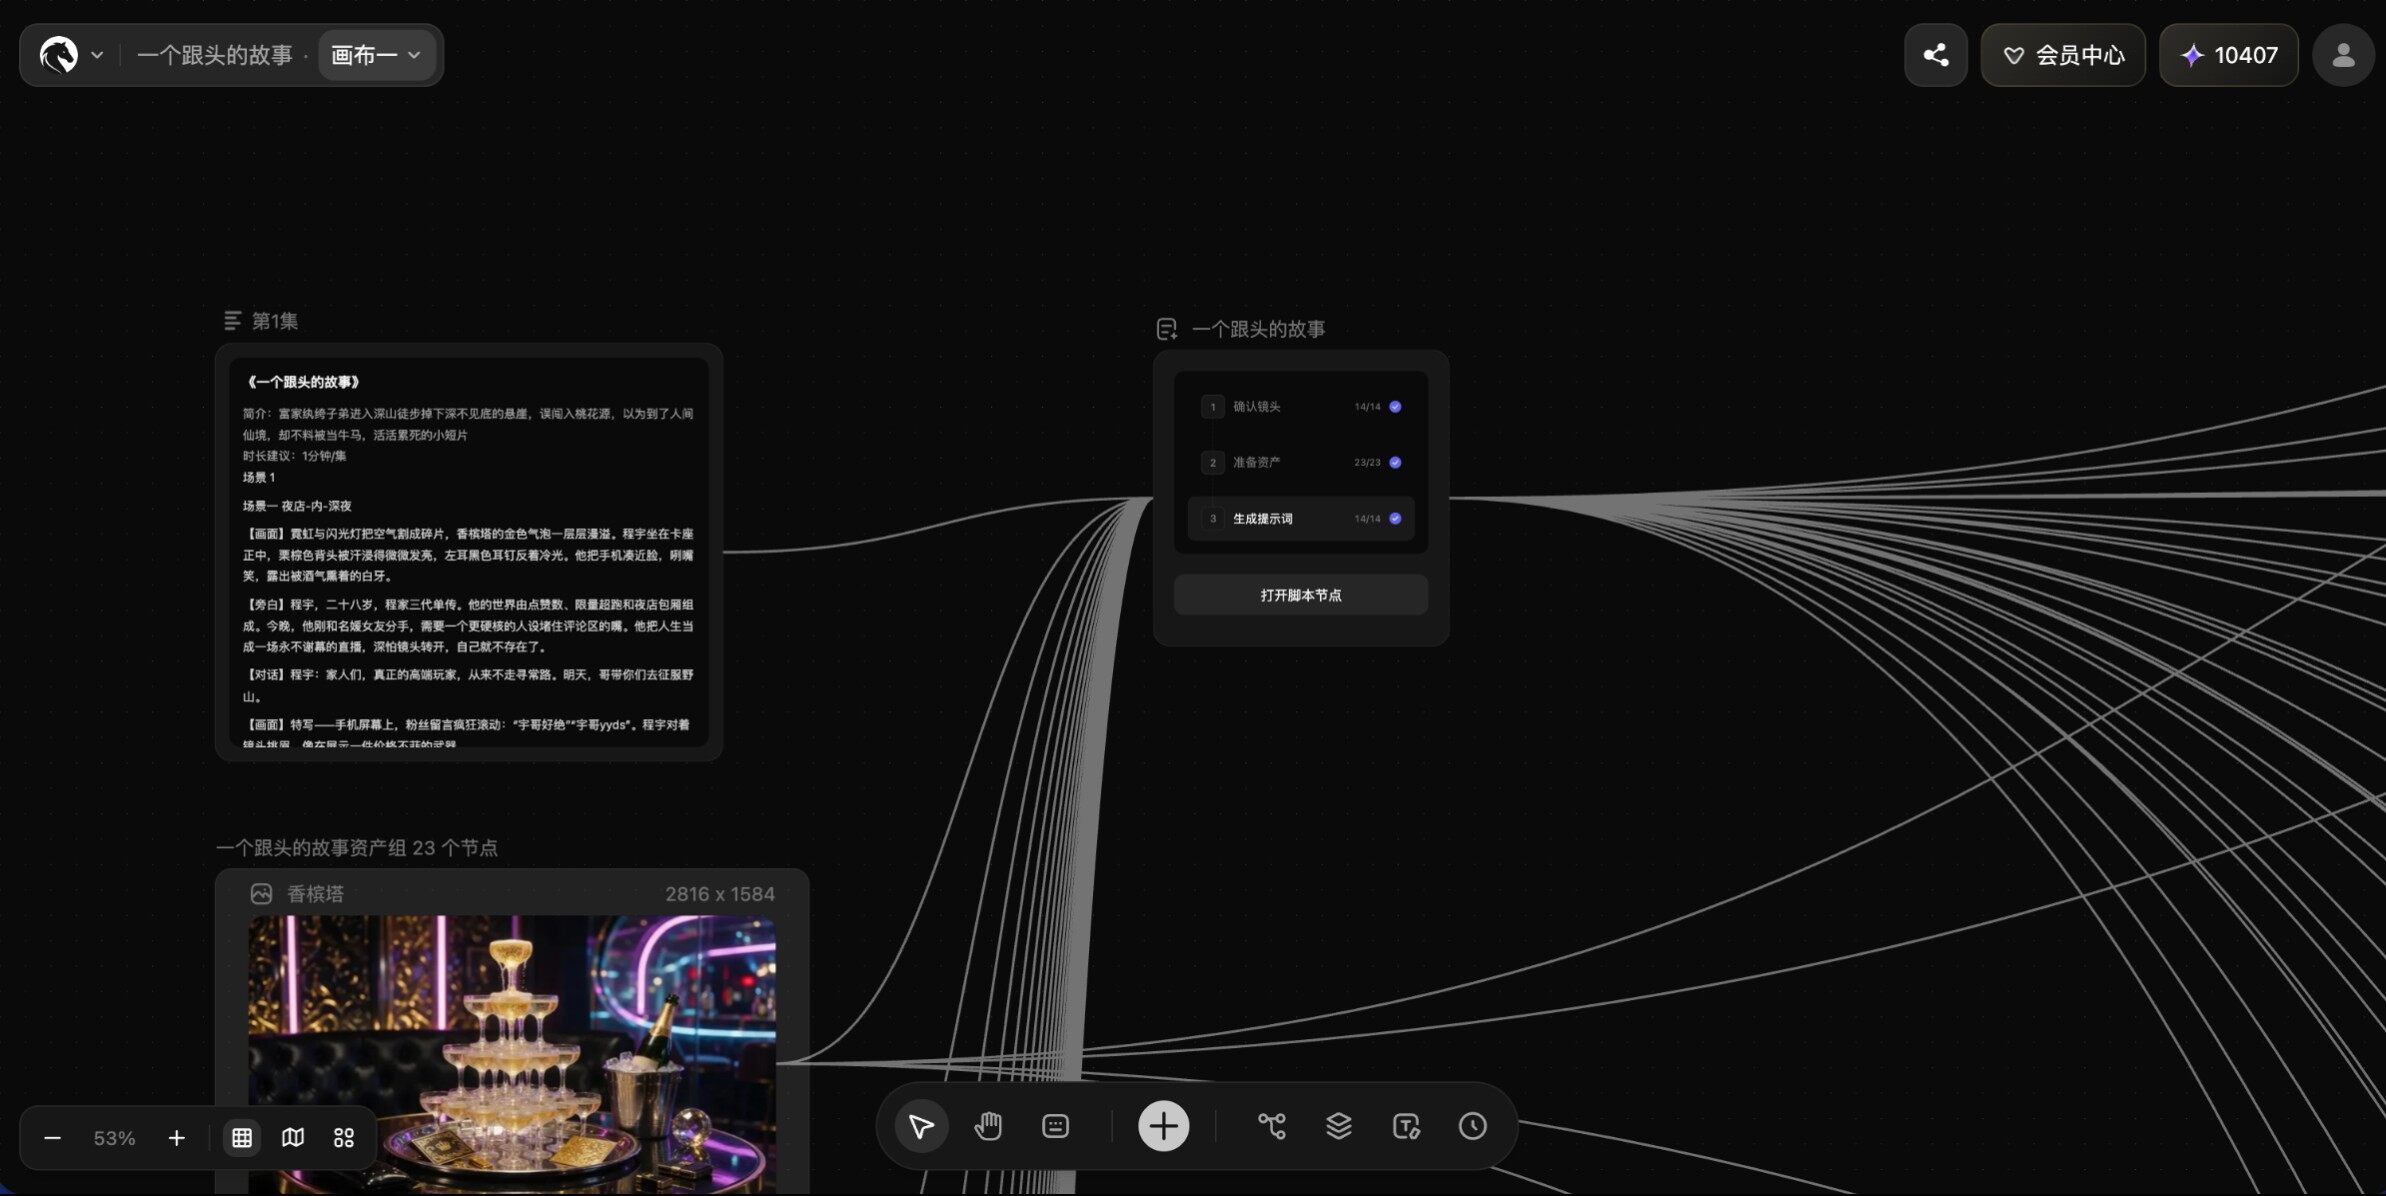Click the auto-arrange nodes grid icon
Screen dimensions: 2386x1196
(x=344, y=1138)
